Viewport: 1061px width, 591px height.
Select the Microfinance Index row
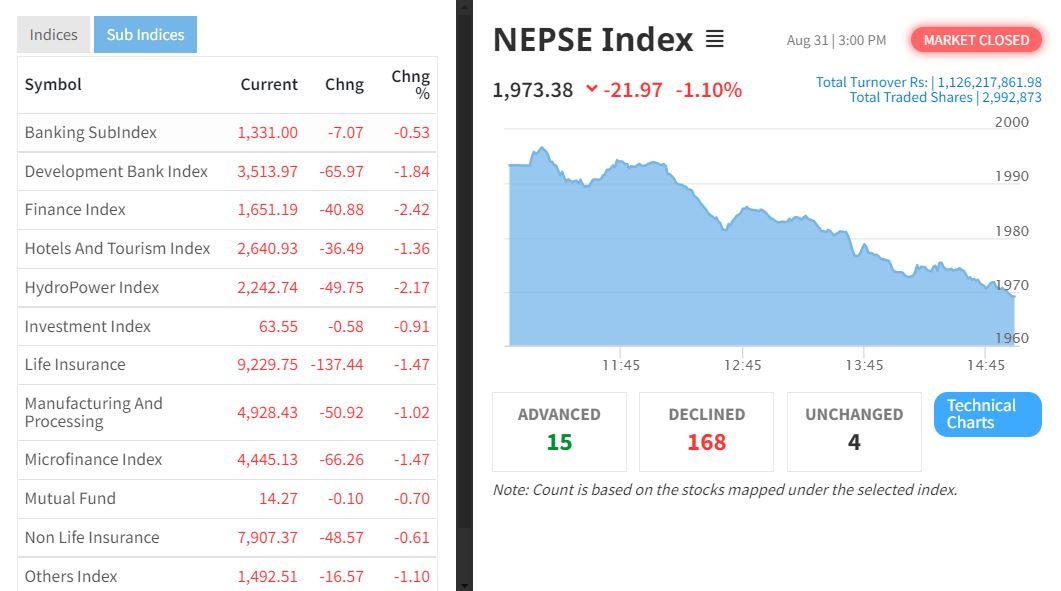tap(93, 459)
